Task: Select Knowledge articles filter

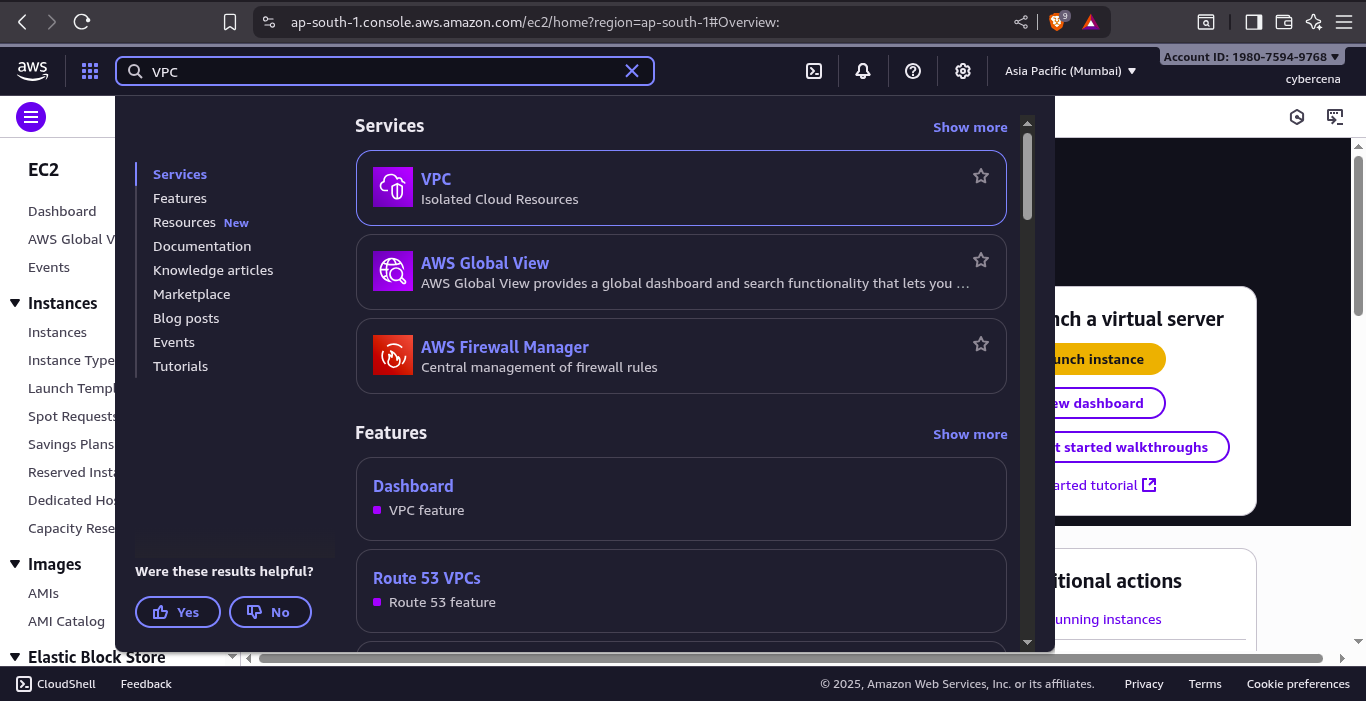Action: coord(213,270)
